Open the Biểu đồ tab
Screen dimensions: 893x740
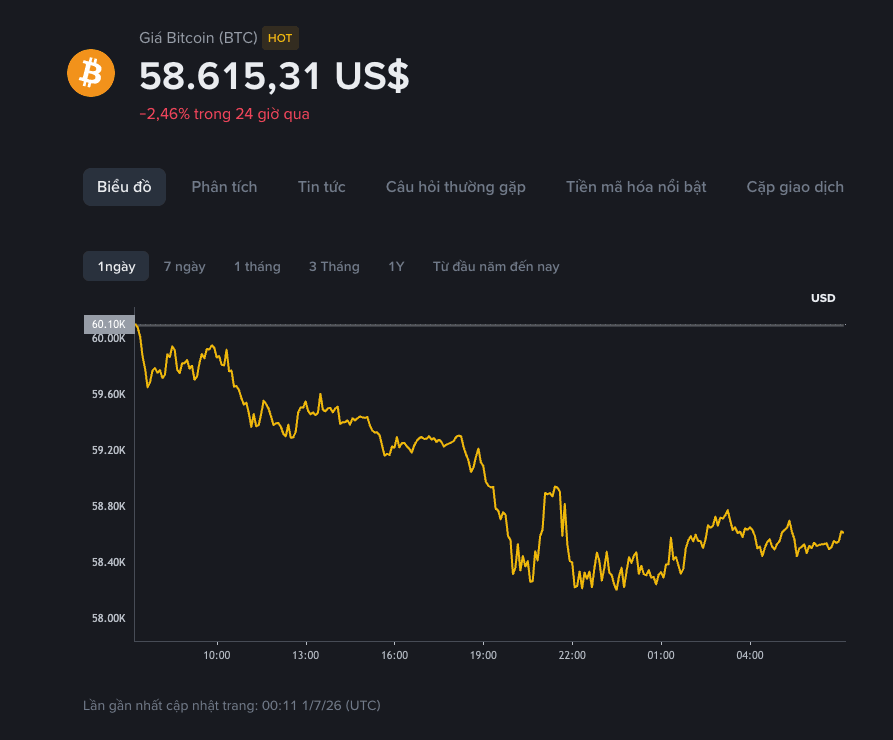(124, 187)
